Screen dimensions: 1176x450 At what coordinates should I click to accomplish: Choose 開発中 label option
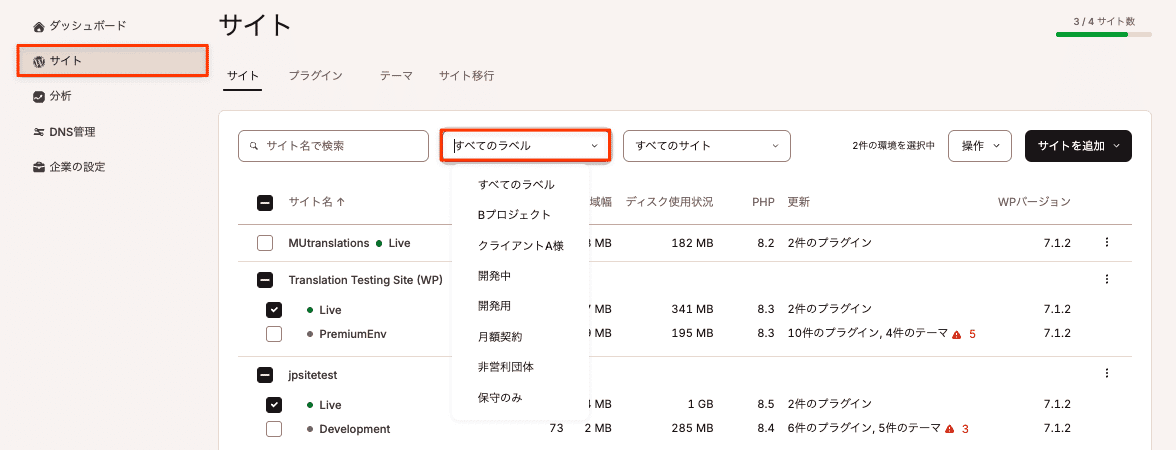click(x=494, y=276)
